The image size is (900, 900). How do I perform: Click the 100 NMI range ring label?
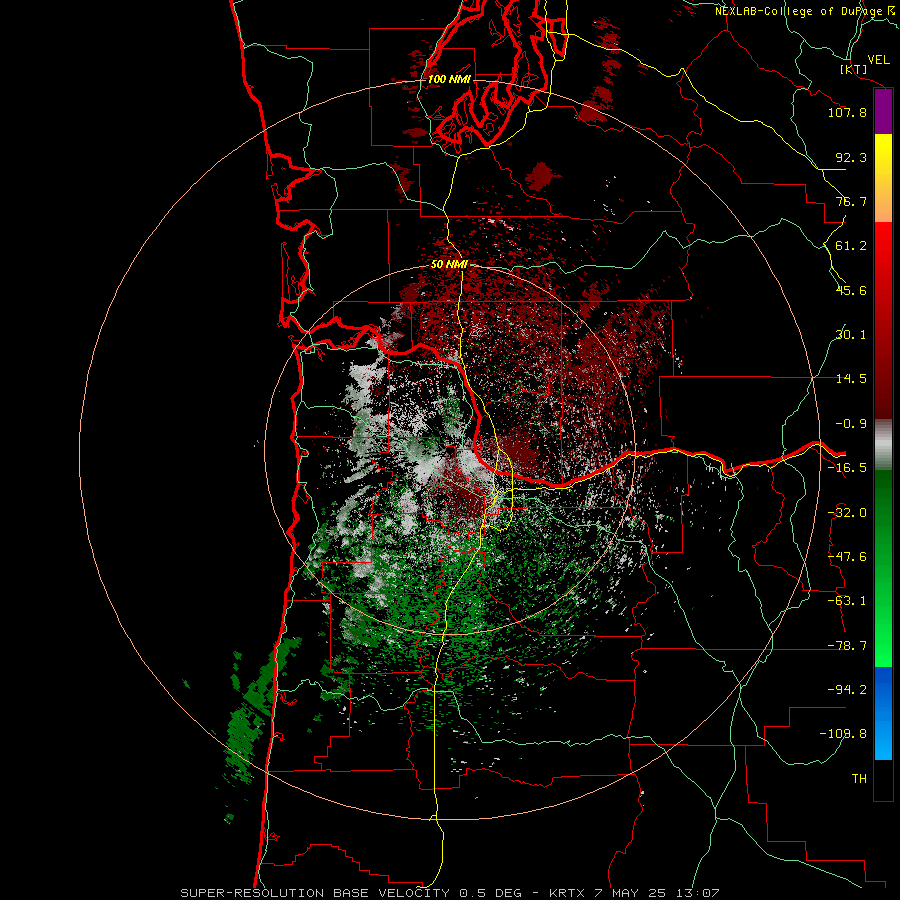(x=449, y=79)
